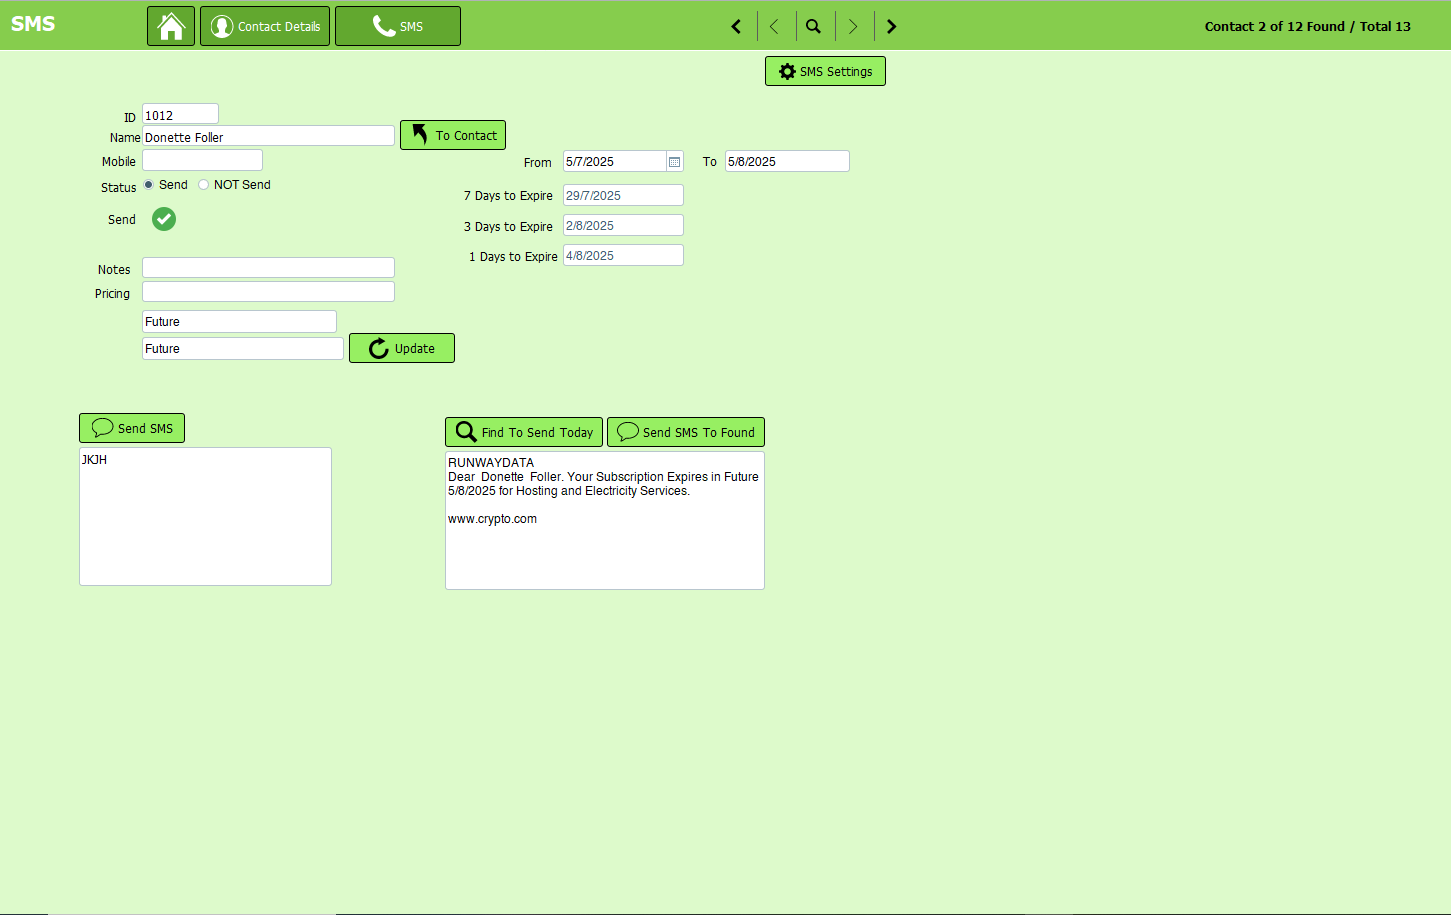This screenshot has height=915, width=1451.
Task: Click the upper Future field
Action: (239, 321)
